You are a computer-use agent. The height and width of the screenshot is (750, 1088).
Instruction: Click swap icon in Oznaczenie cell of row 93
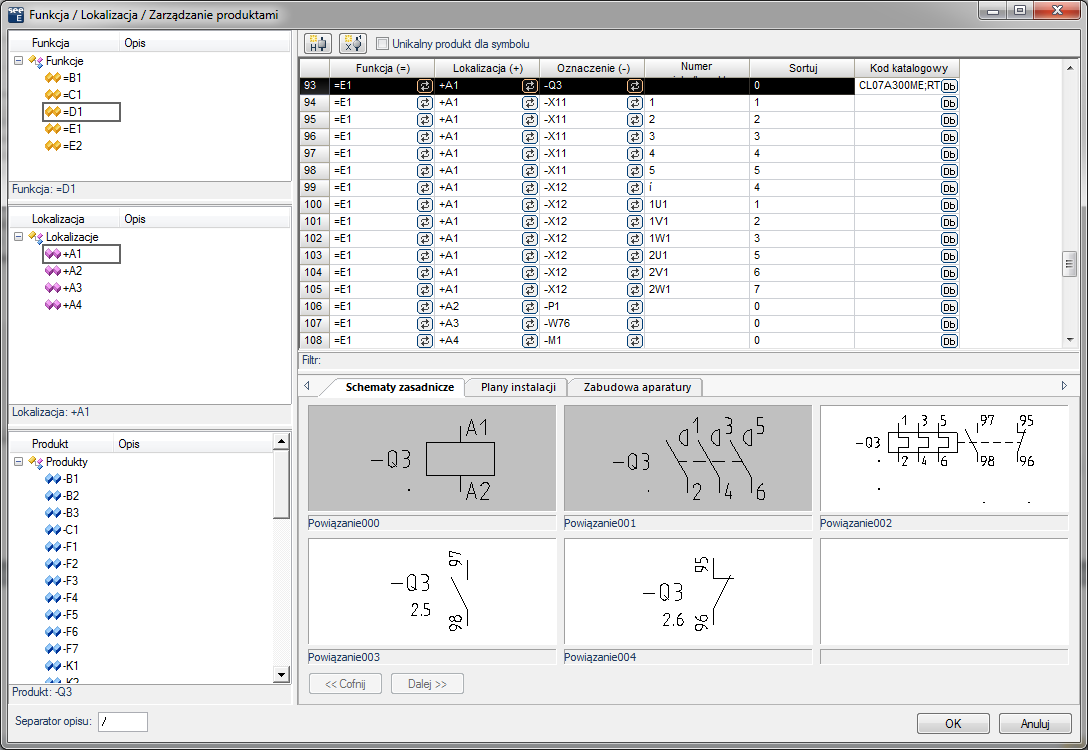coord(634,86)
